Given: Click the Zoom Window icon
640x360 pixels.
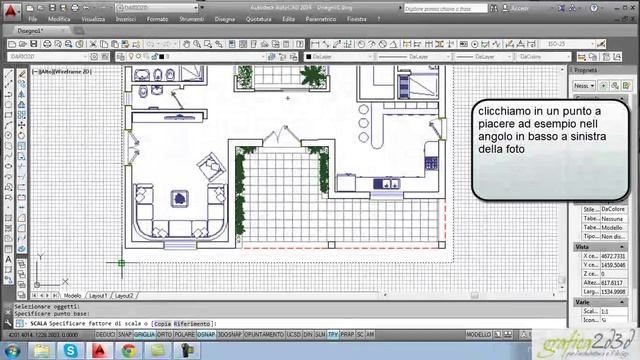Looking at the screenshot, I should pyautogui.click(x=208, y=44).
